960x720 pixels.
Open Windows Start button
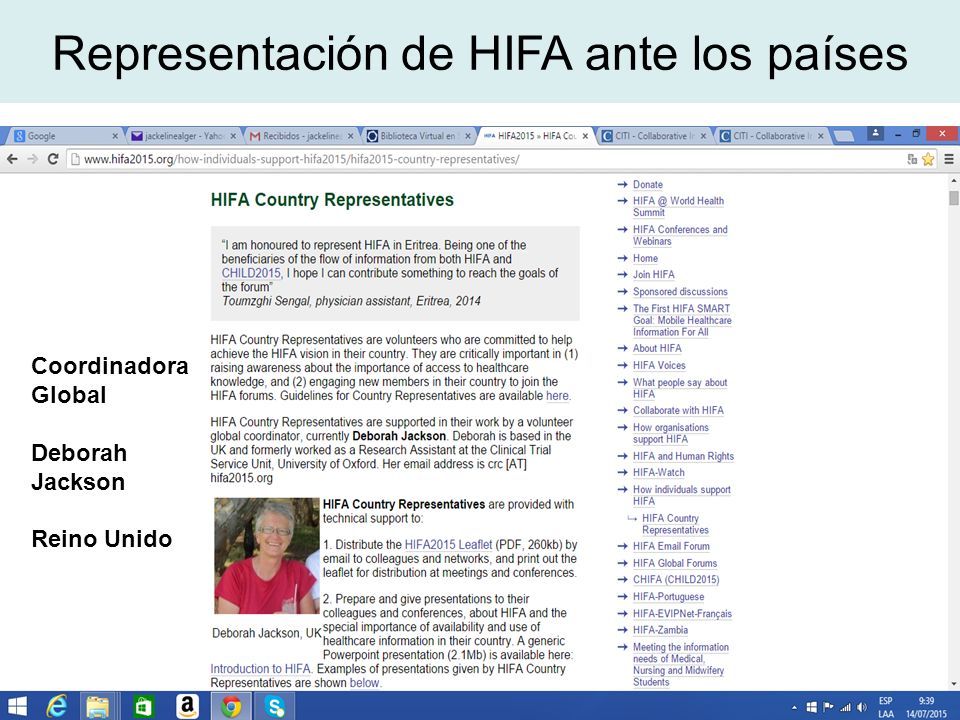17,707
